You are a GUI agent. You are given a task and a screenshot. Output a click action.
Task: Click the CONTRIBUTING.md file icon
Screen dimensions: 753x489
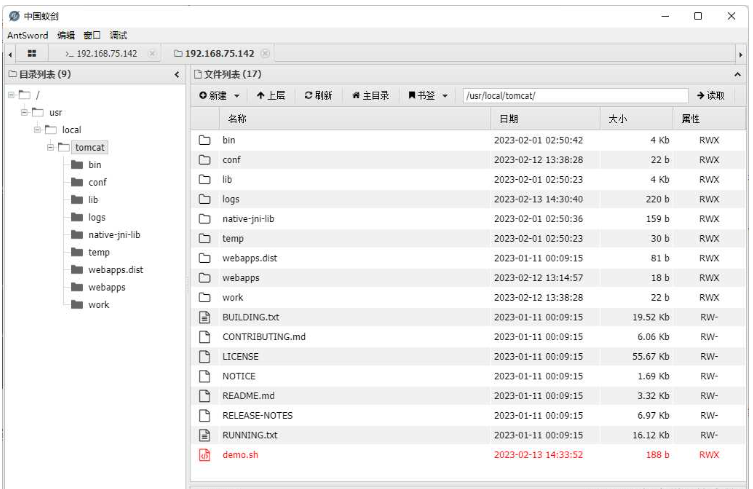pos(205,337)
